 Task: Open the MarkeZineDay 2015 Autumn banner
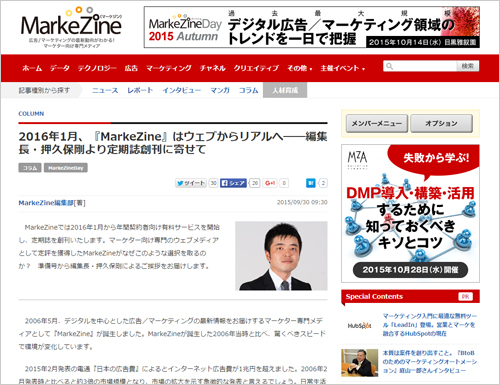312,27
